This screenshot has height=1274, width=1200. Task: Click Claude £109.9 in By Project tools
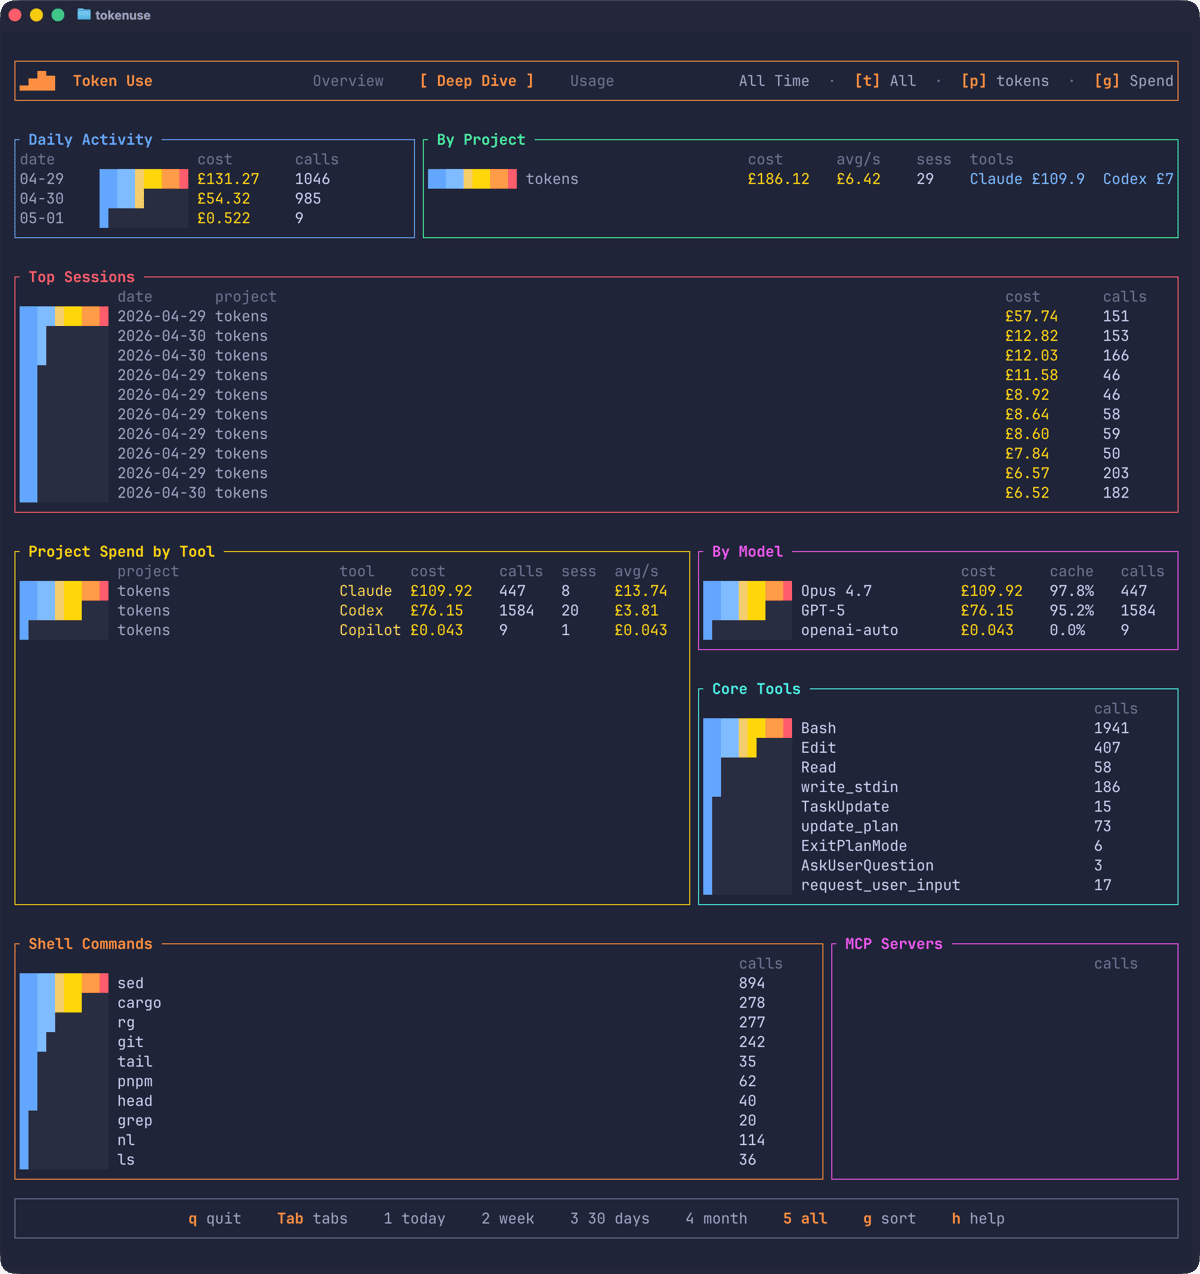click(x=1027, y=179)
